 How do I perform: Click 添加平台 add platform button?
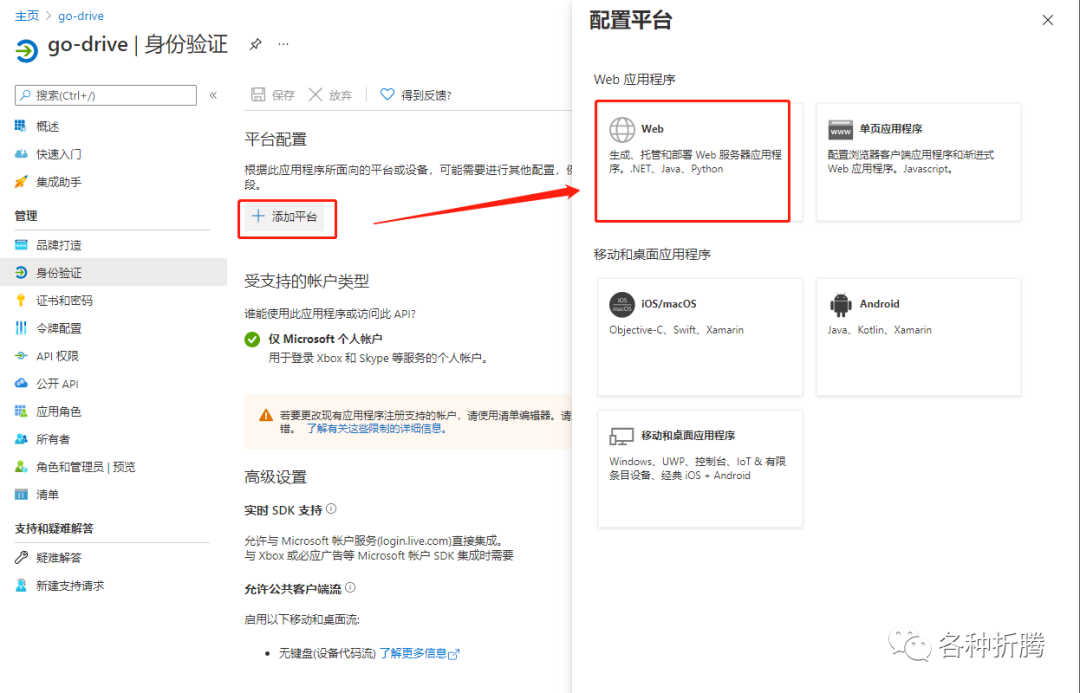[x=285, y=217]
